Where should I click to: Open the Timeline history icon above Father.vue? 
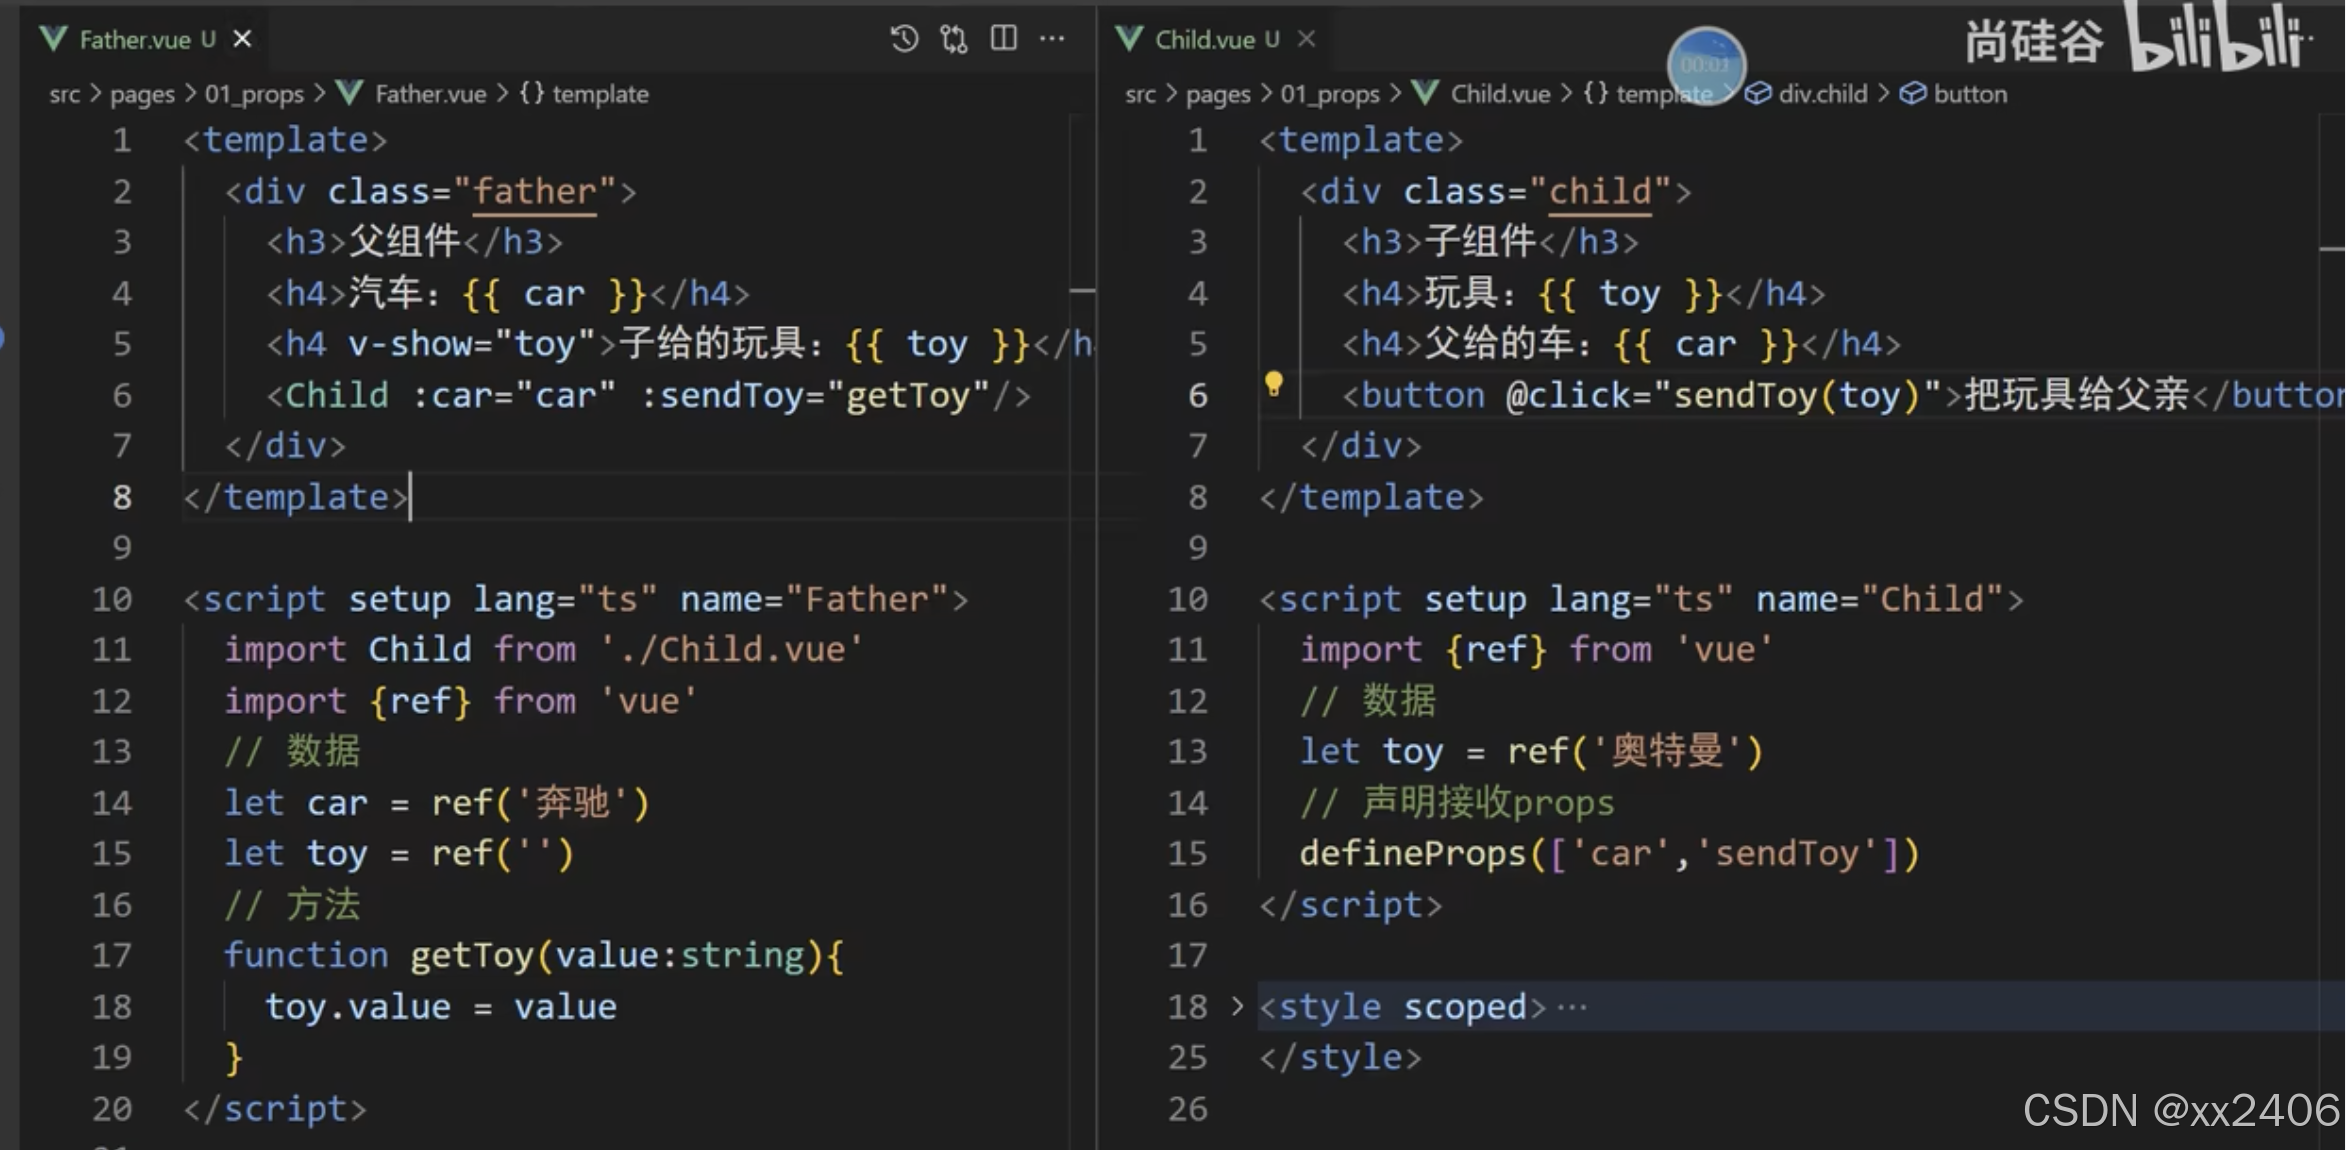[x=903, y=38]
